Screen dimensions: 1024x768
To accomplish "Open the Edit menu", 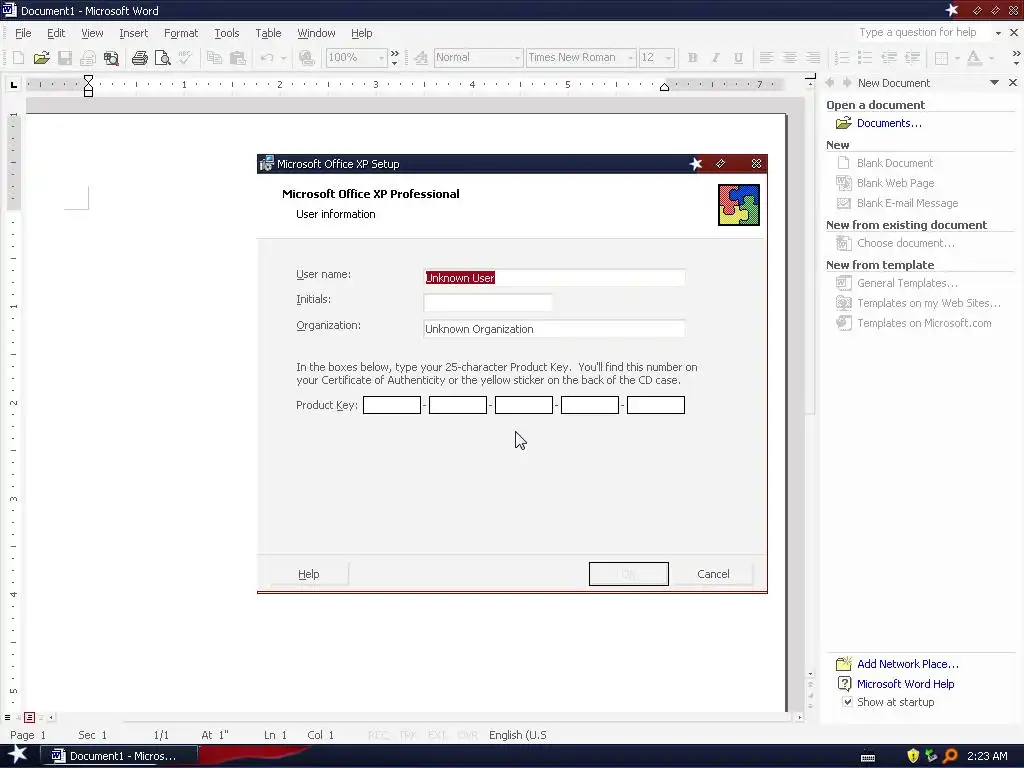I will (56, 33).
